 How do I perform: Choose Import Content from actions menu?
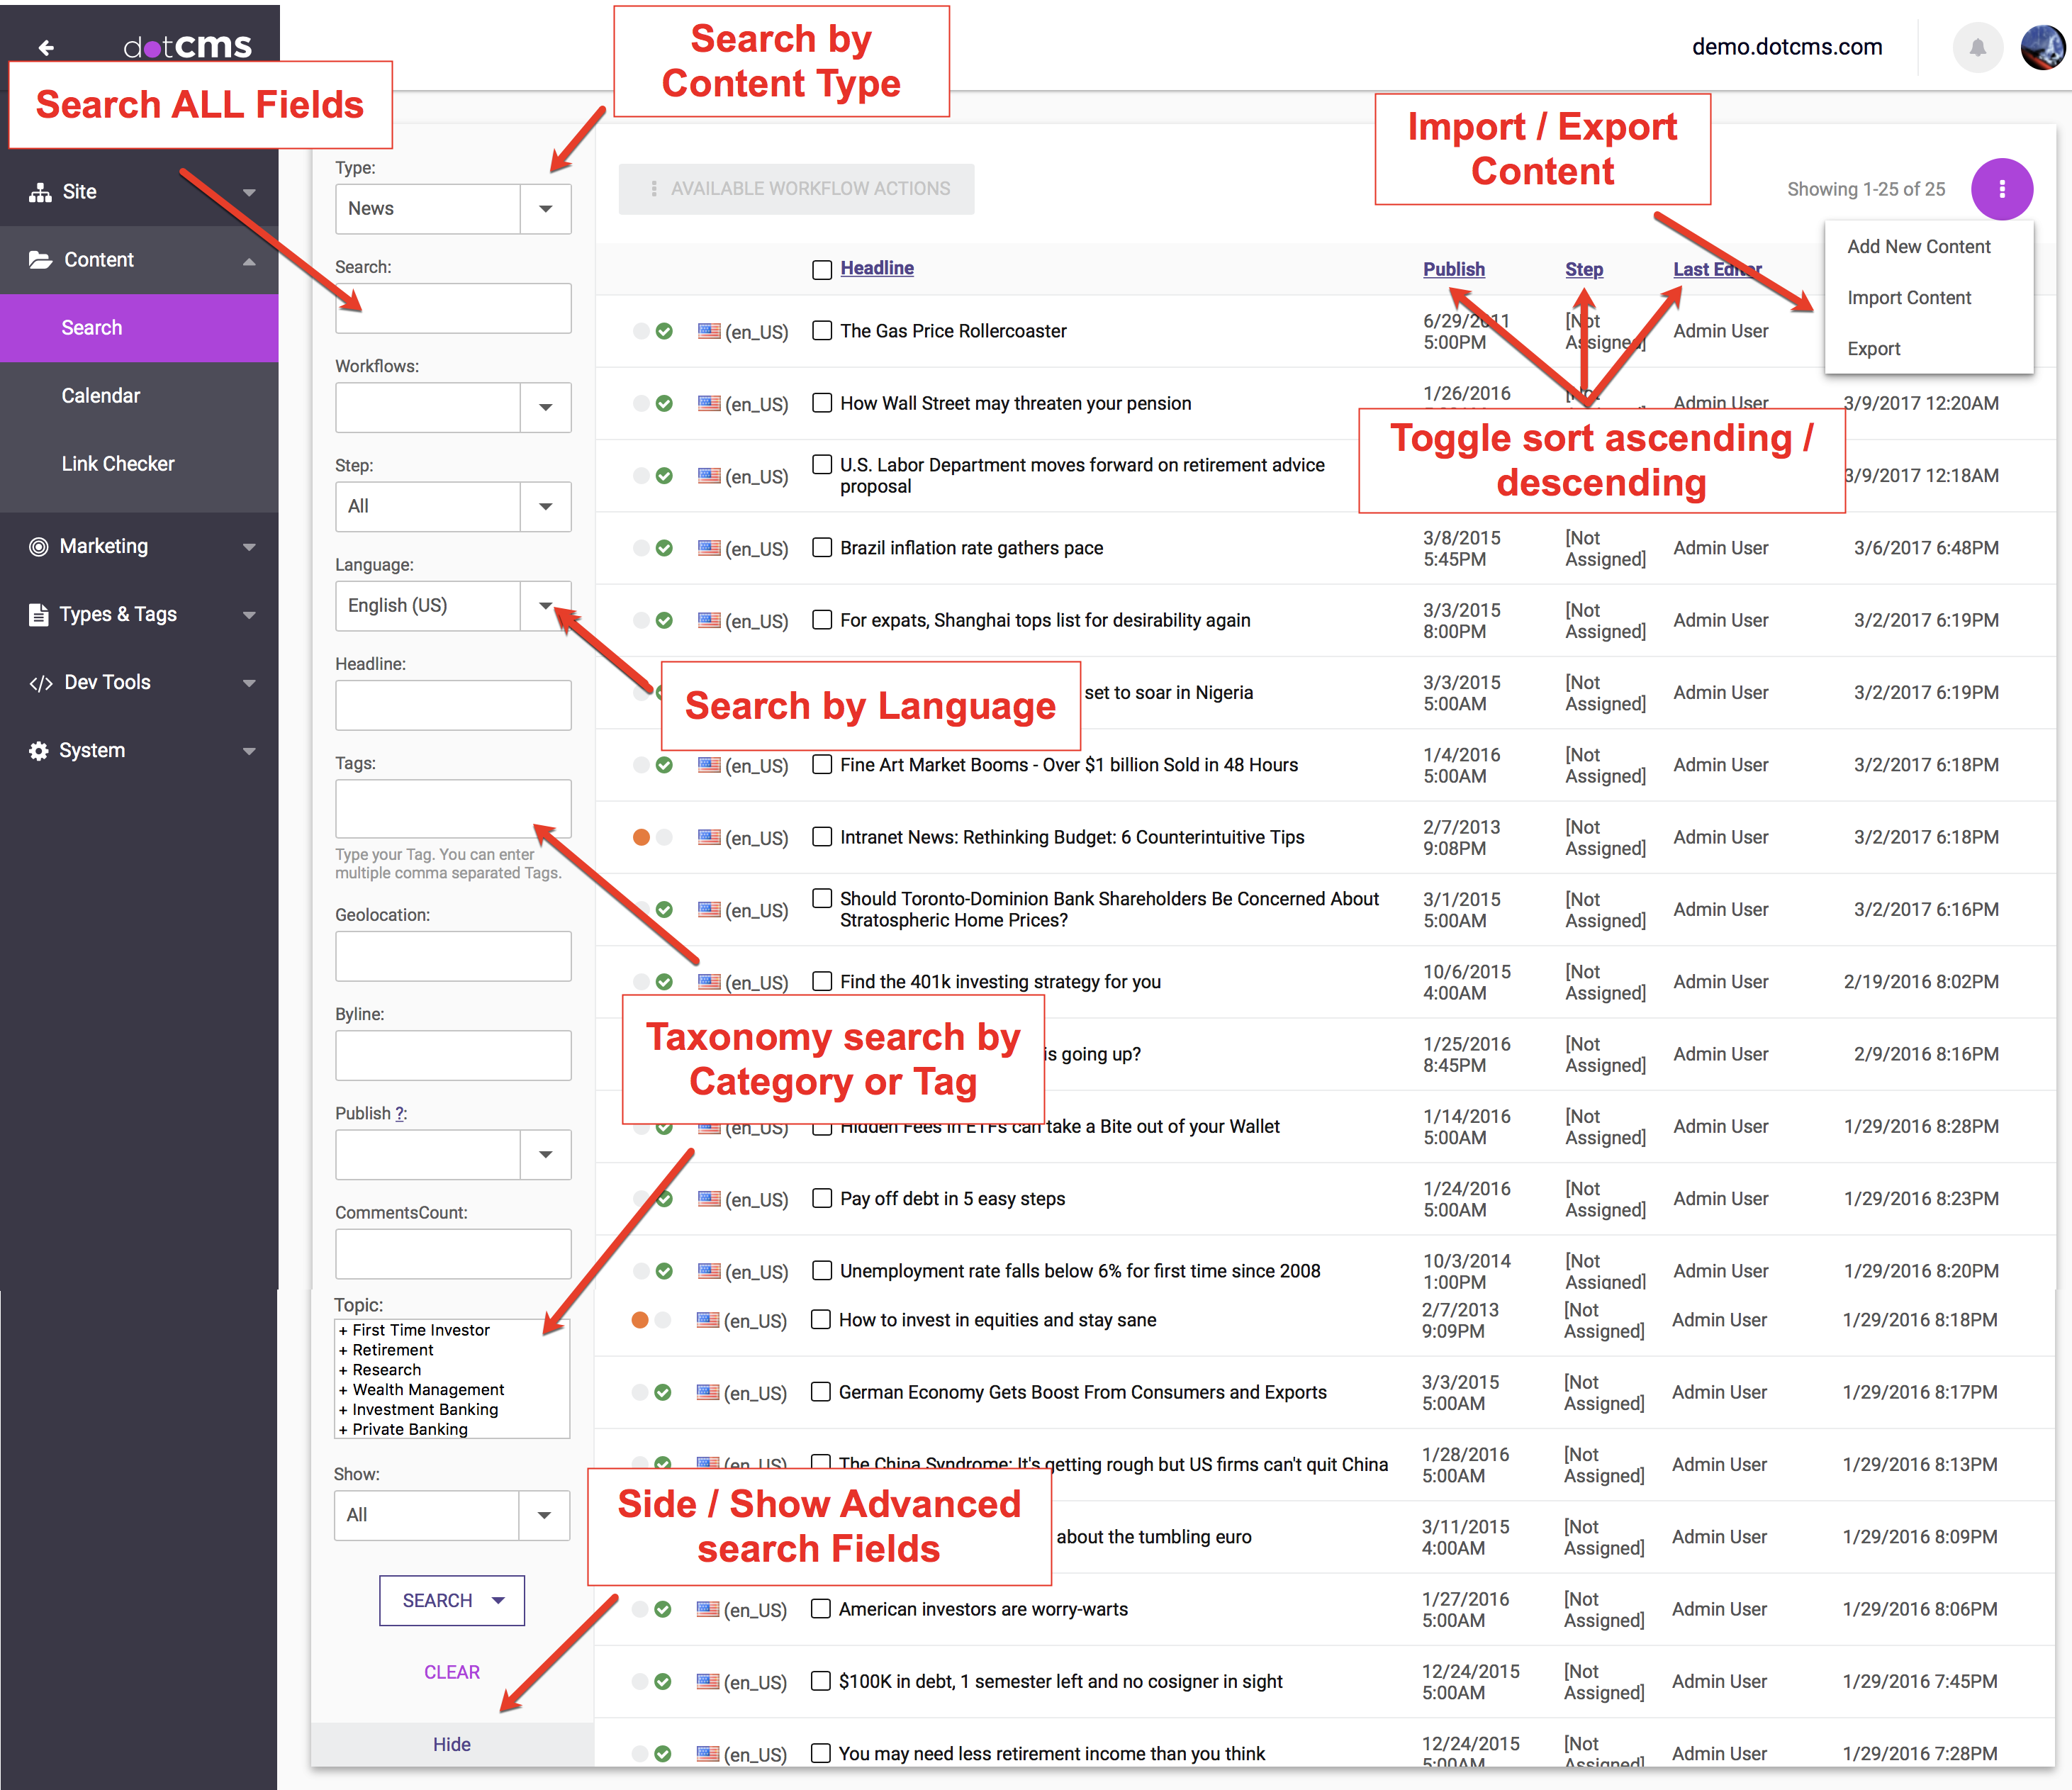pos(1908,298)
